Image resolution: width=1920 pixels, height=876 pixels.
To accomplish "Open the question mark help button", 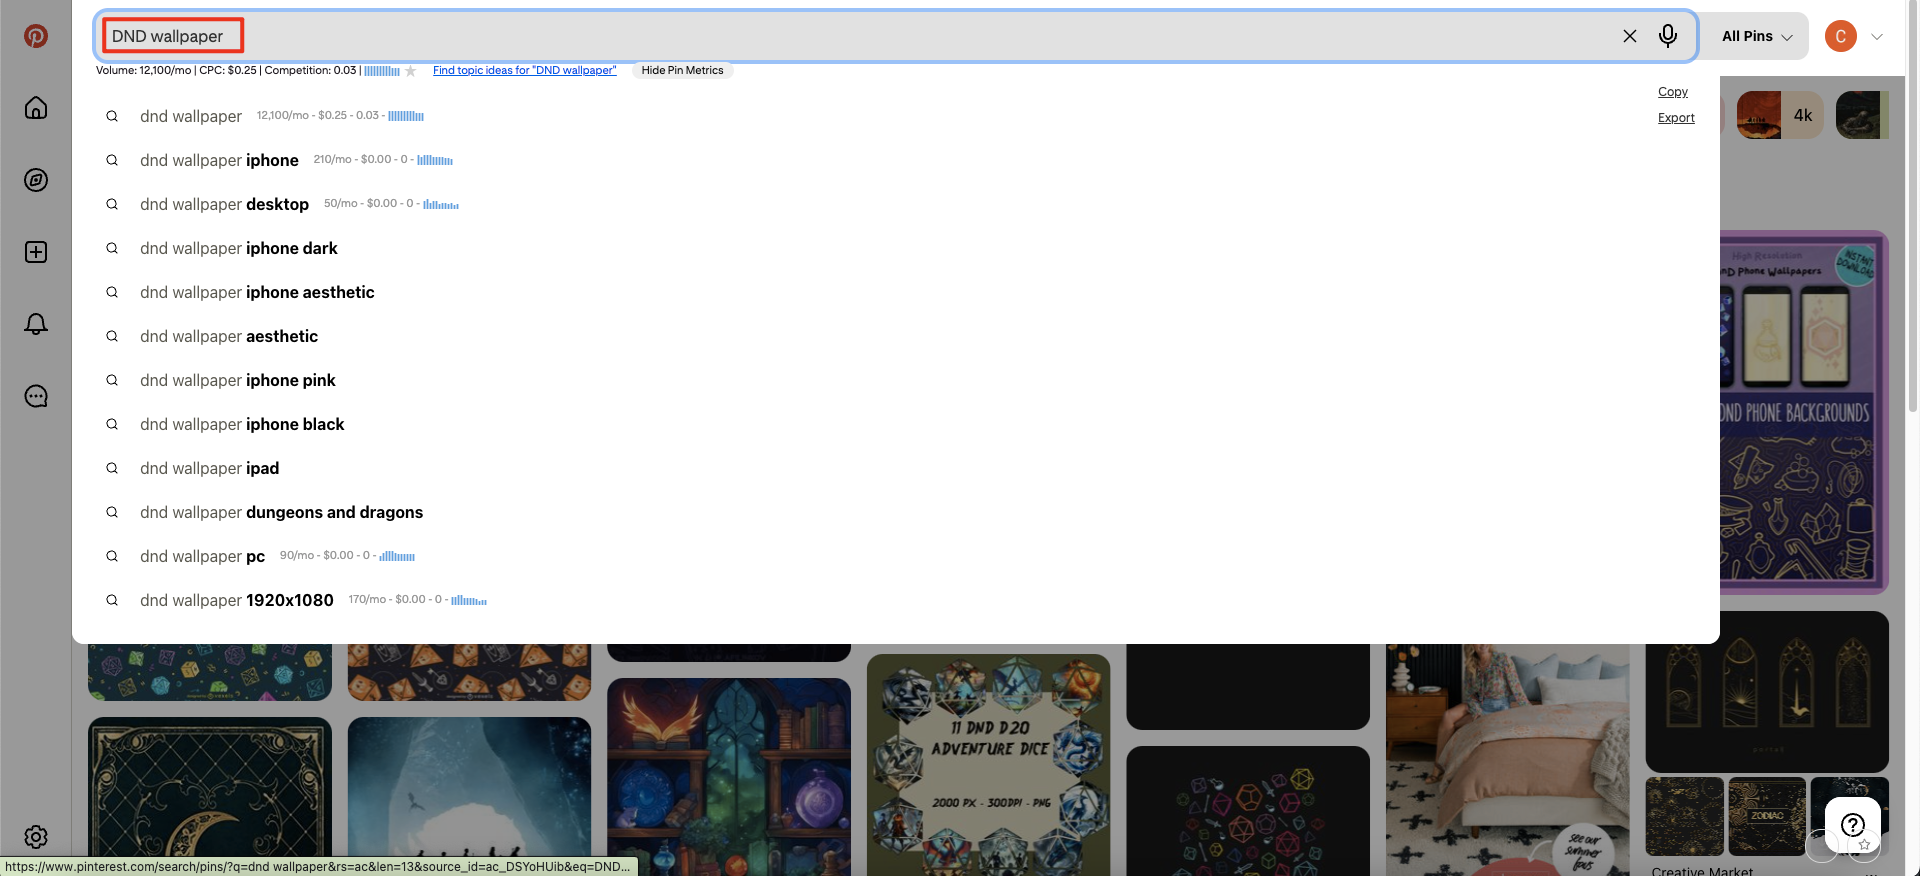I will [x=1853, y=825].
